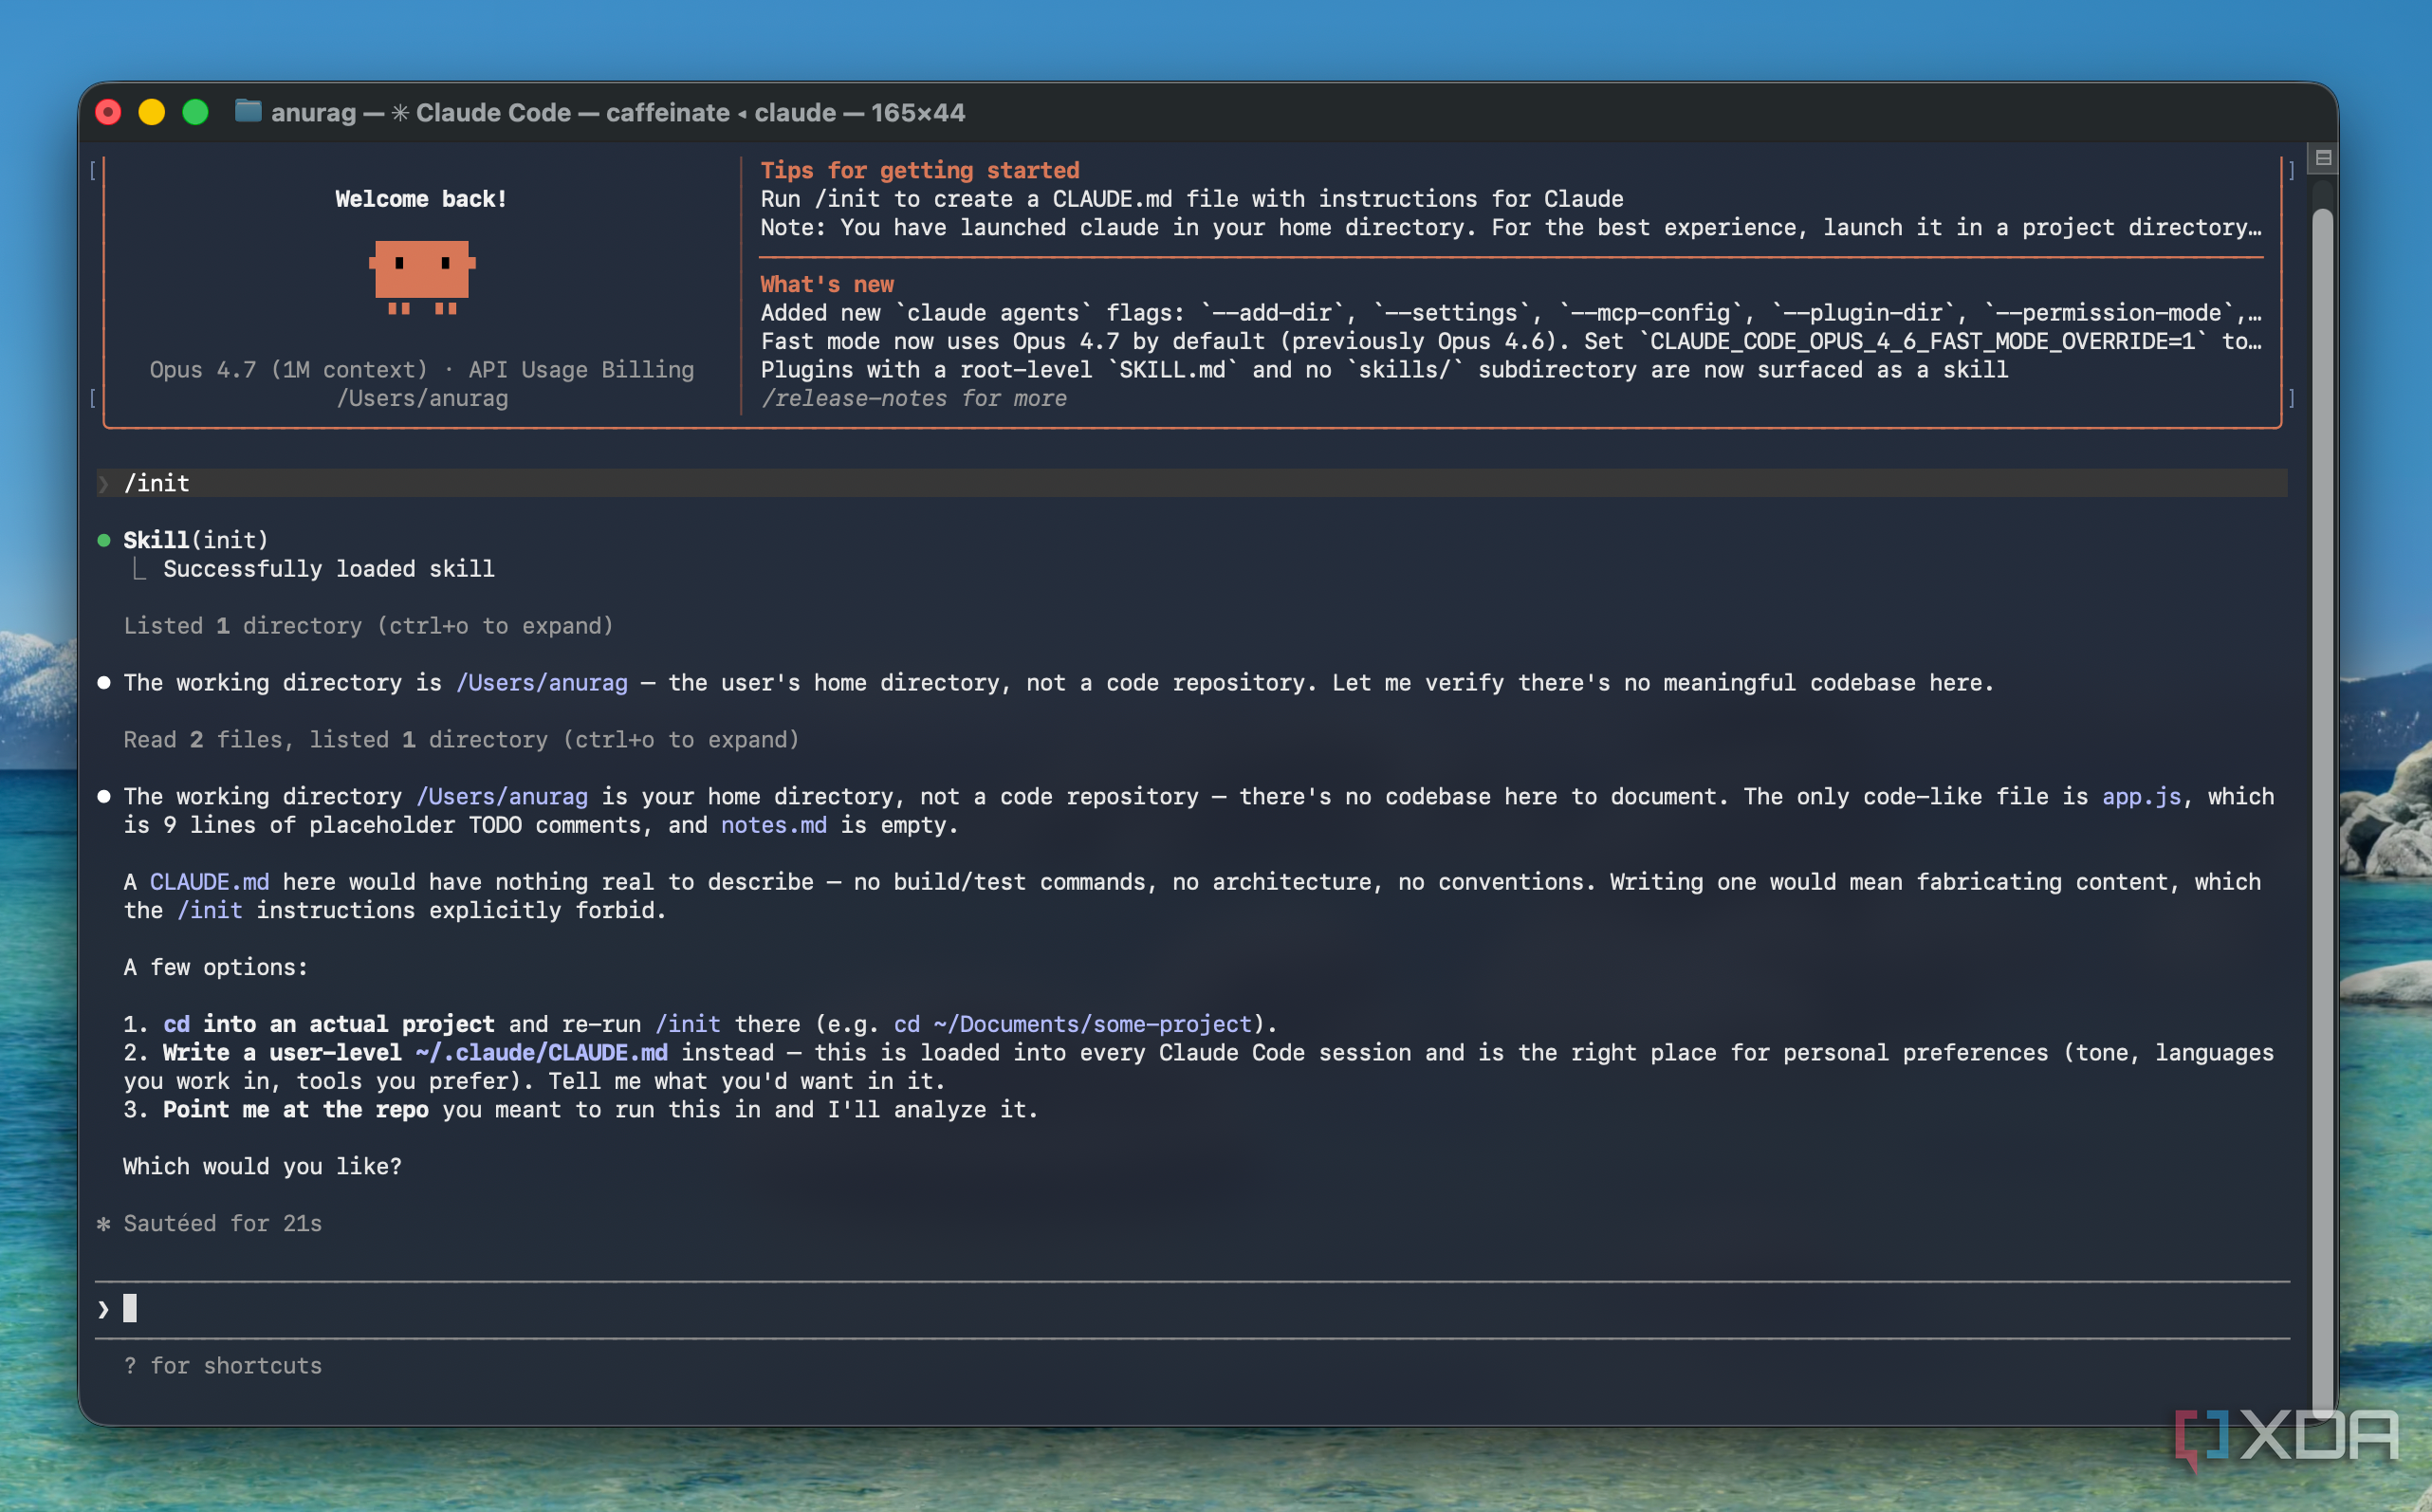The width and height of the screenshot is (2432, 1512).
Task: Click the 'app.js' file reference
Action: pos(2141,797)
